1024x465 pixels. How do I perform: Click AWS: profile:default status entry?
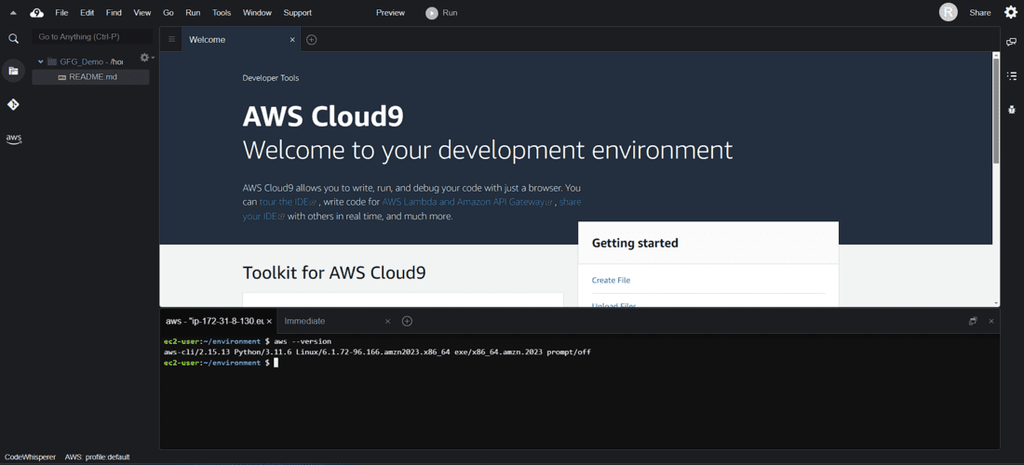click(97, 457)
